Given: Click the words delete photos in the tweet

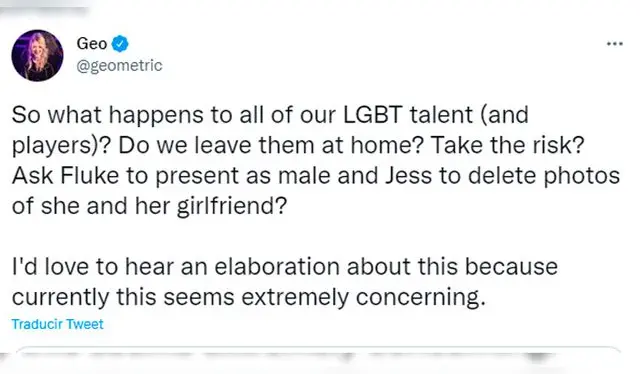Looking at the screenshot, I should click(x=544, y=176).
